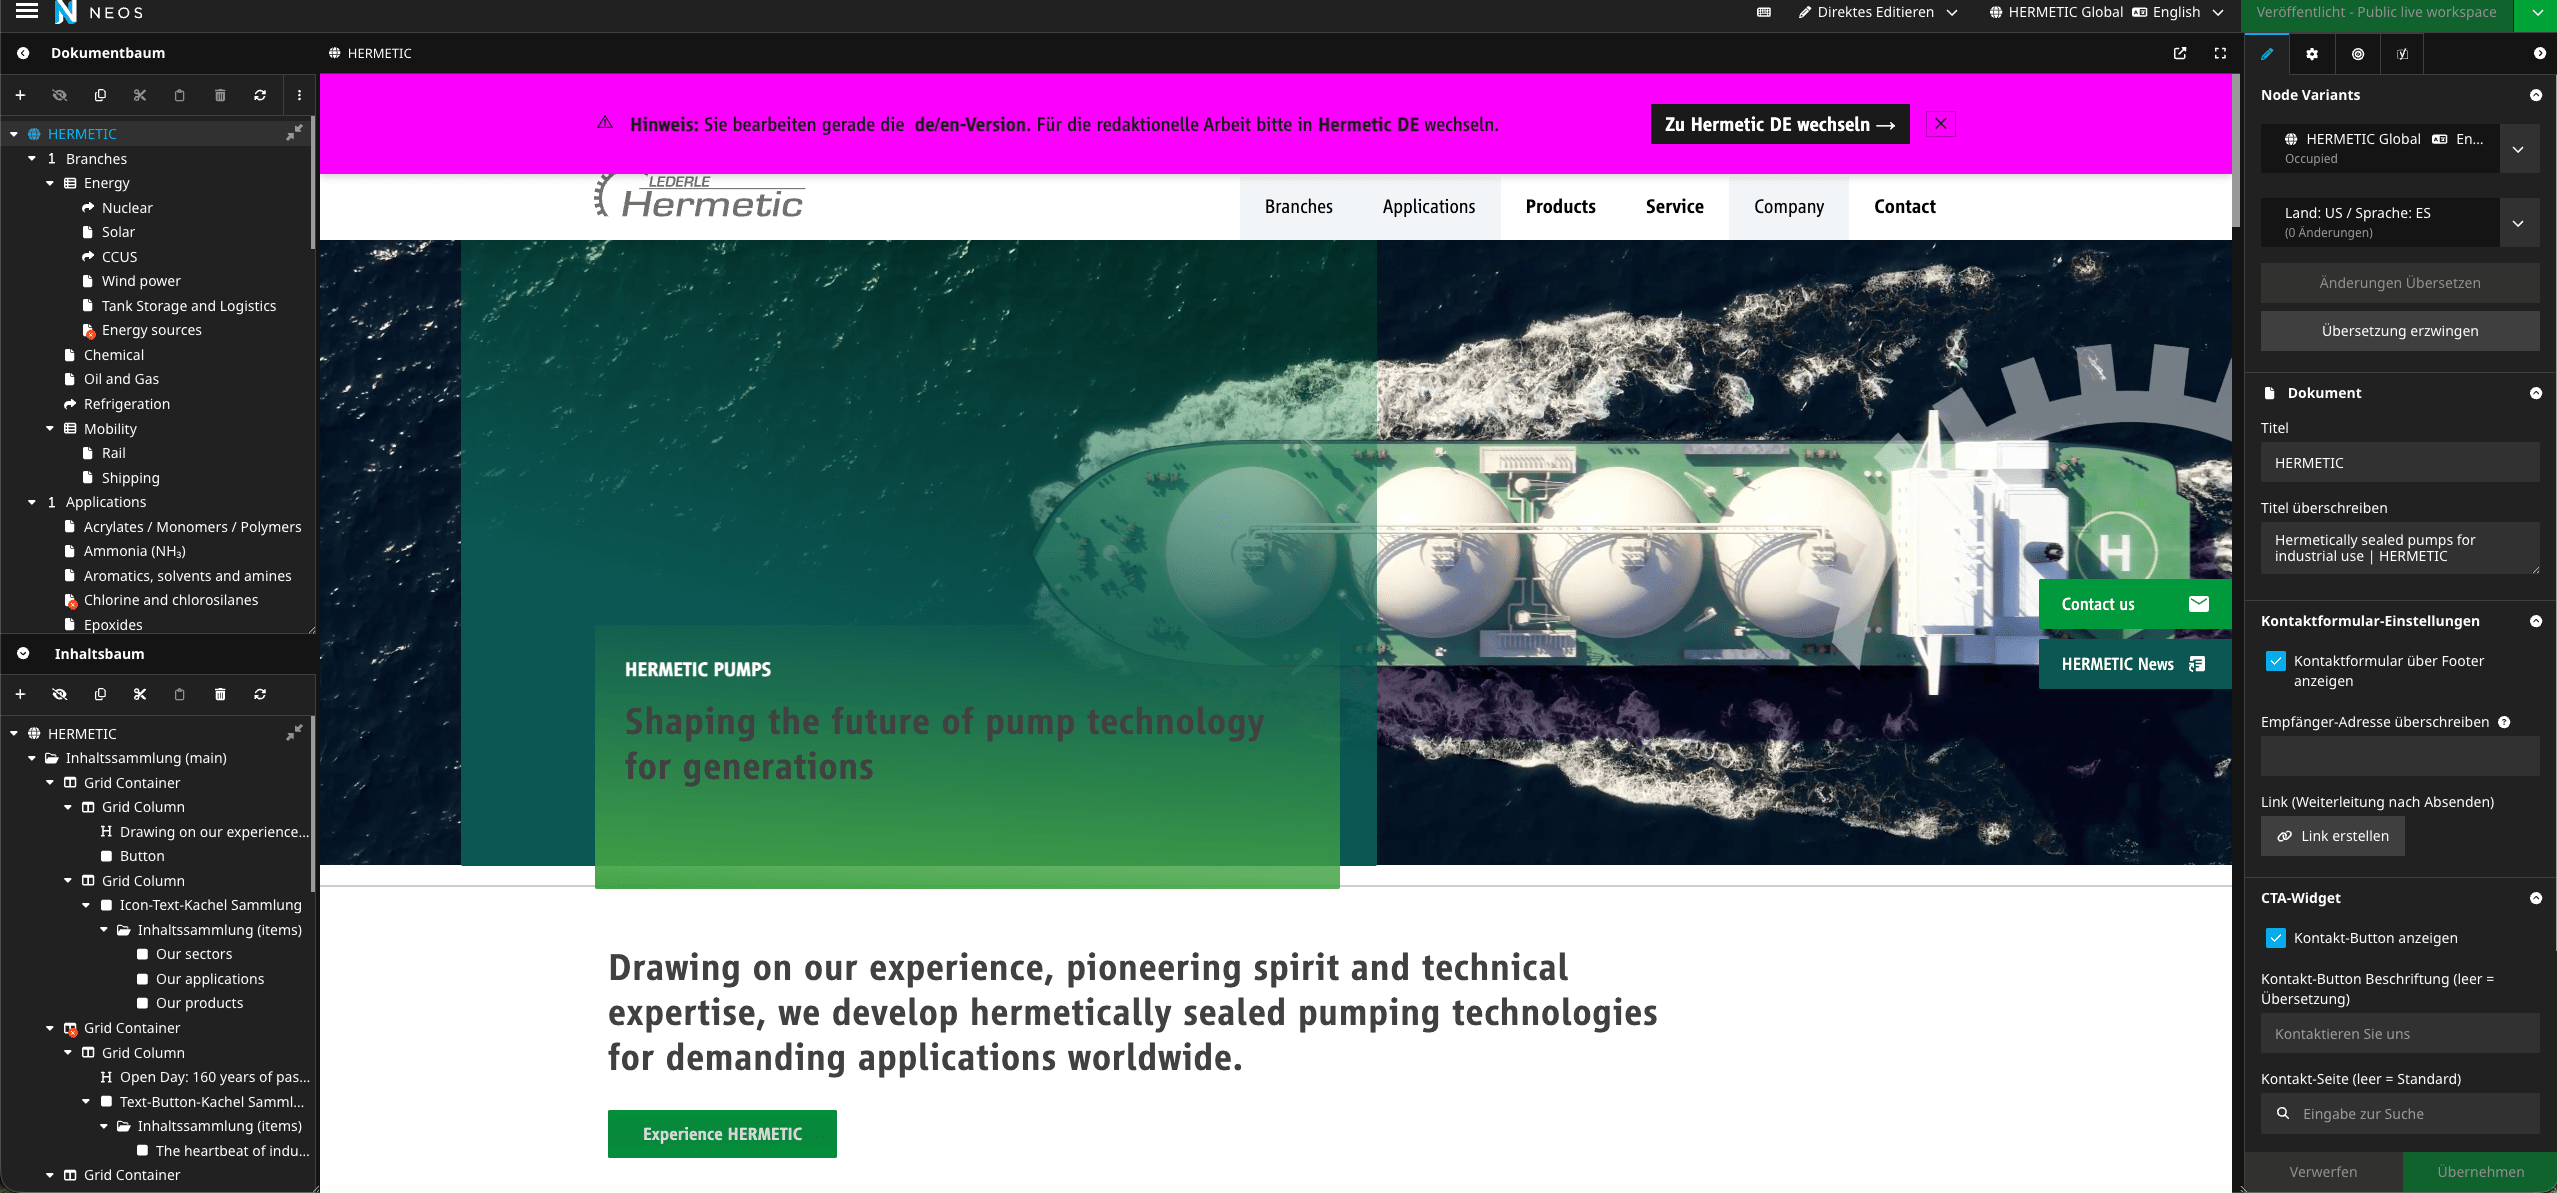Collapse the Applications node in document tree
The height and width of the screenshot is (1193, 2557).
(32, 502)
